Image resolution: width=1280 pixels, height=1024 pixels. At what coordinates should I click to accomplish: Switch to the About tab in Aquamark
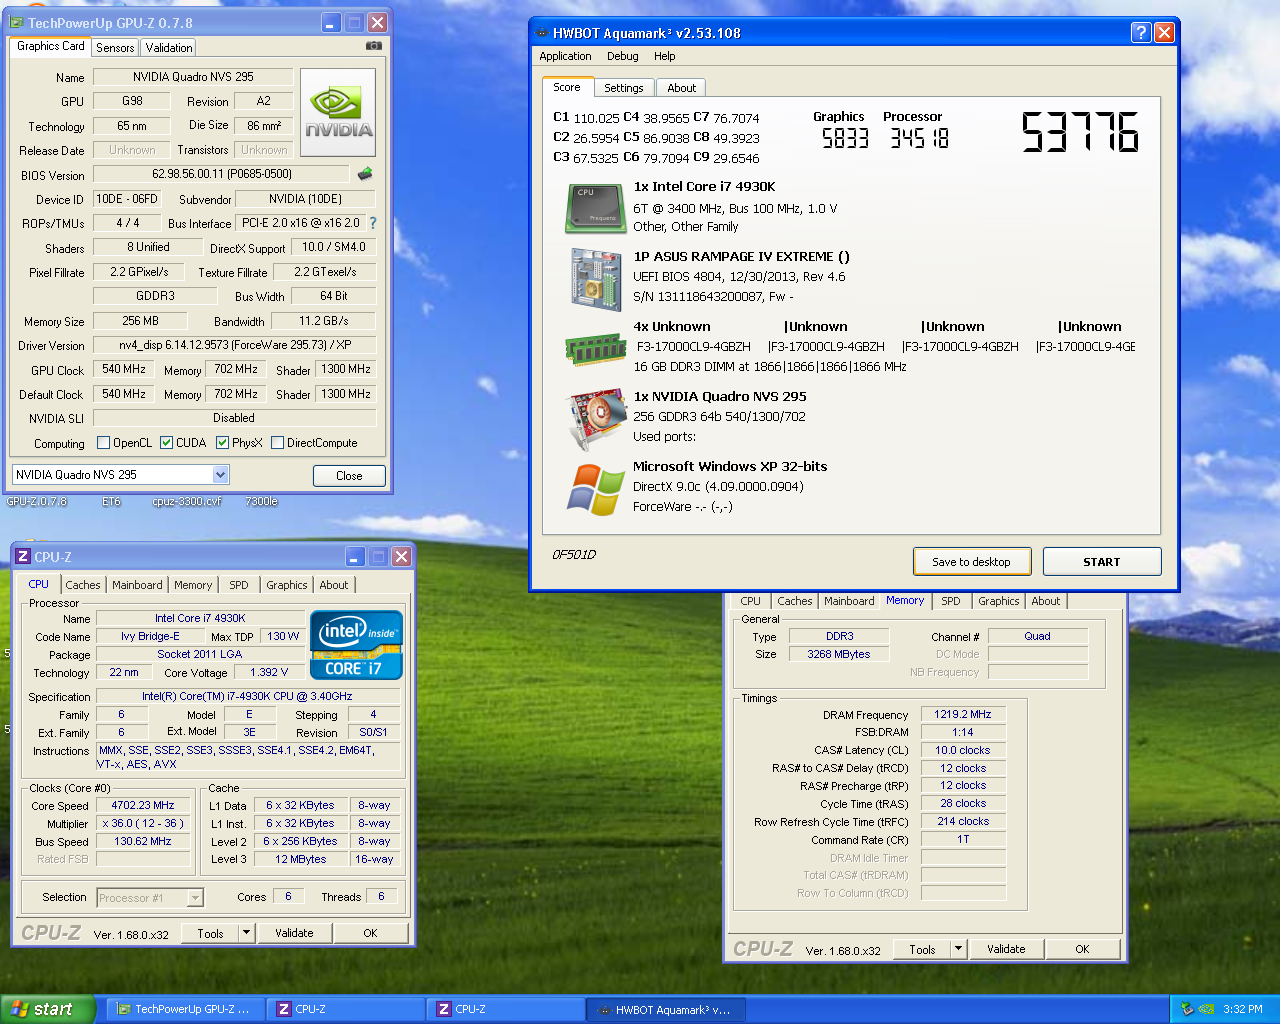pos(682,88)
